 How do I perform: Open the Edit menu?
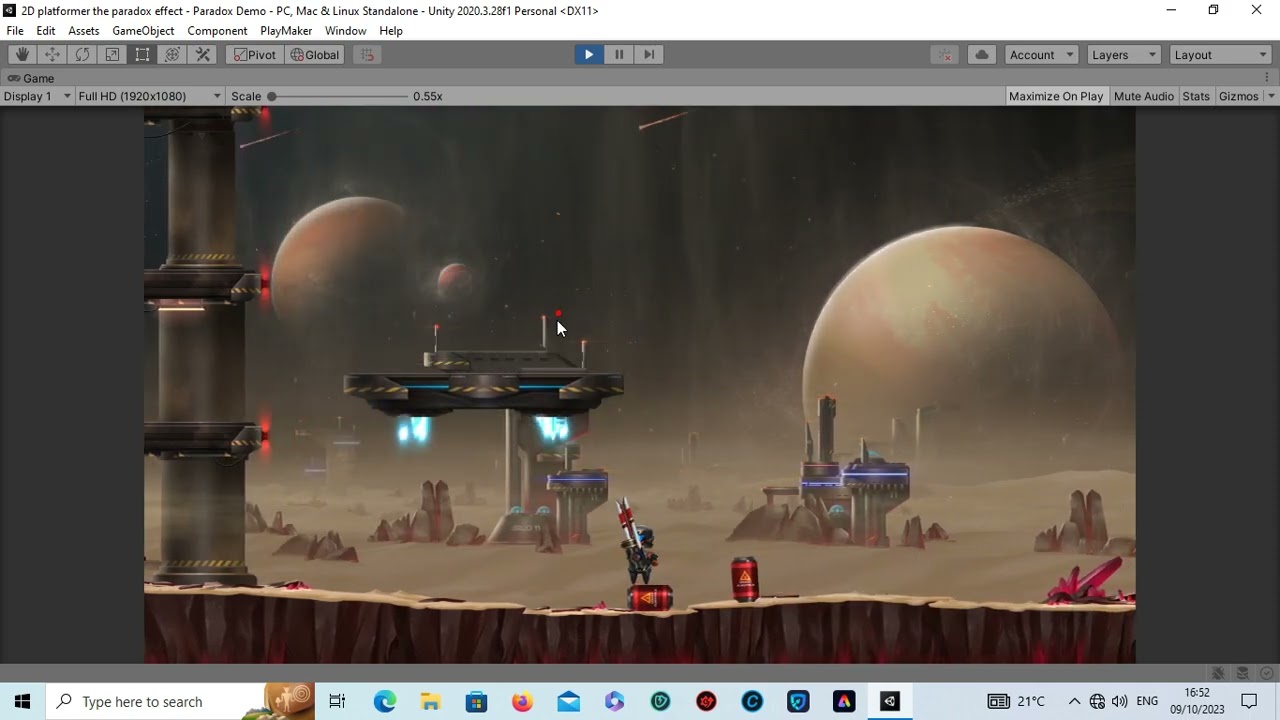pos(46,31)
